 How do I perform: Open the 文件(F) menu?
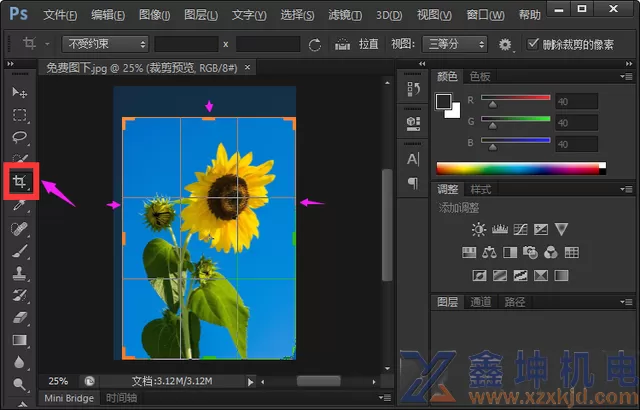(x=60, y=15)
